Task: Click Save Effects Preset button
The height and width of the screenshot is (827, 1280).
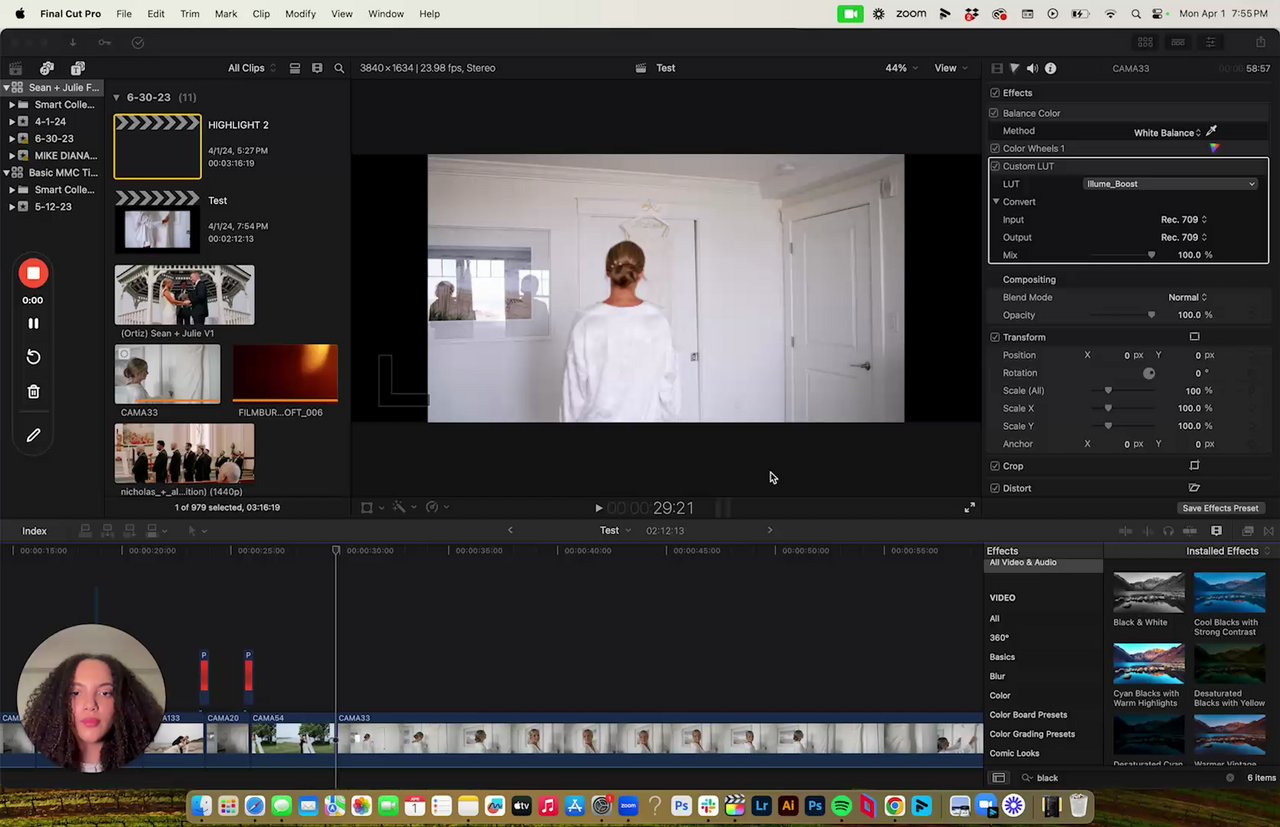Action: [x=1219, y=508]
